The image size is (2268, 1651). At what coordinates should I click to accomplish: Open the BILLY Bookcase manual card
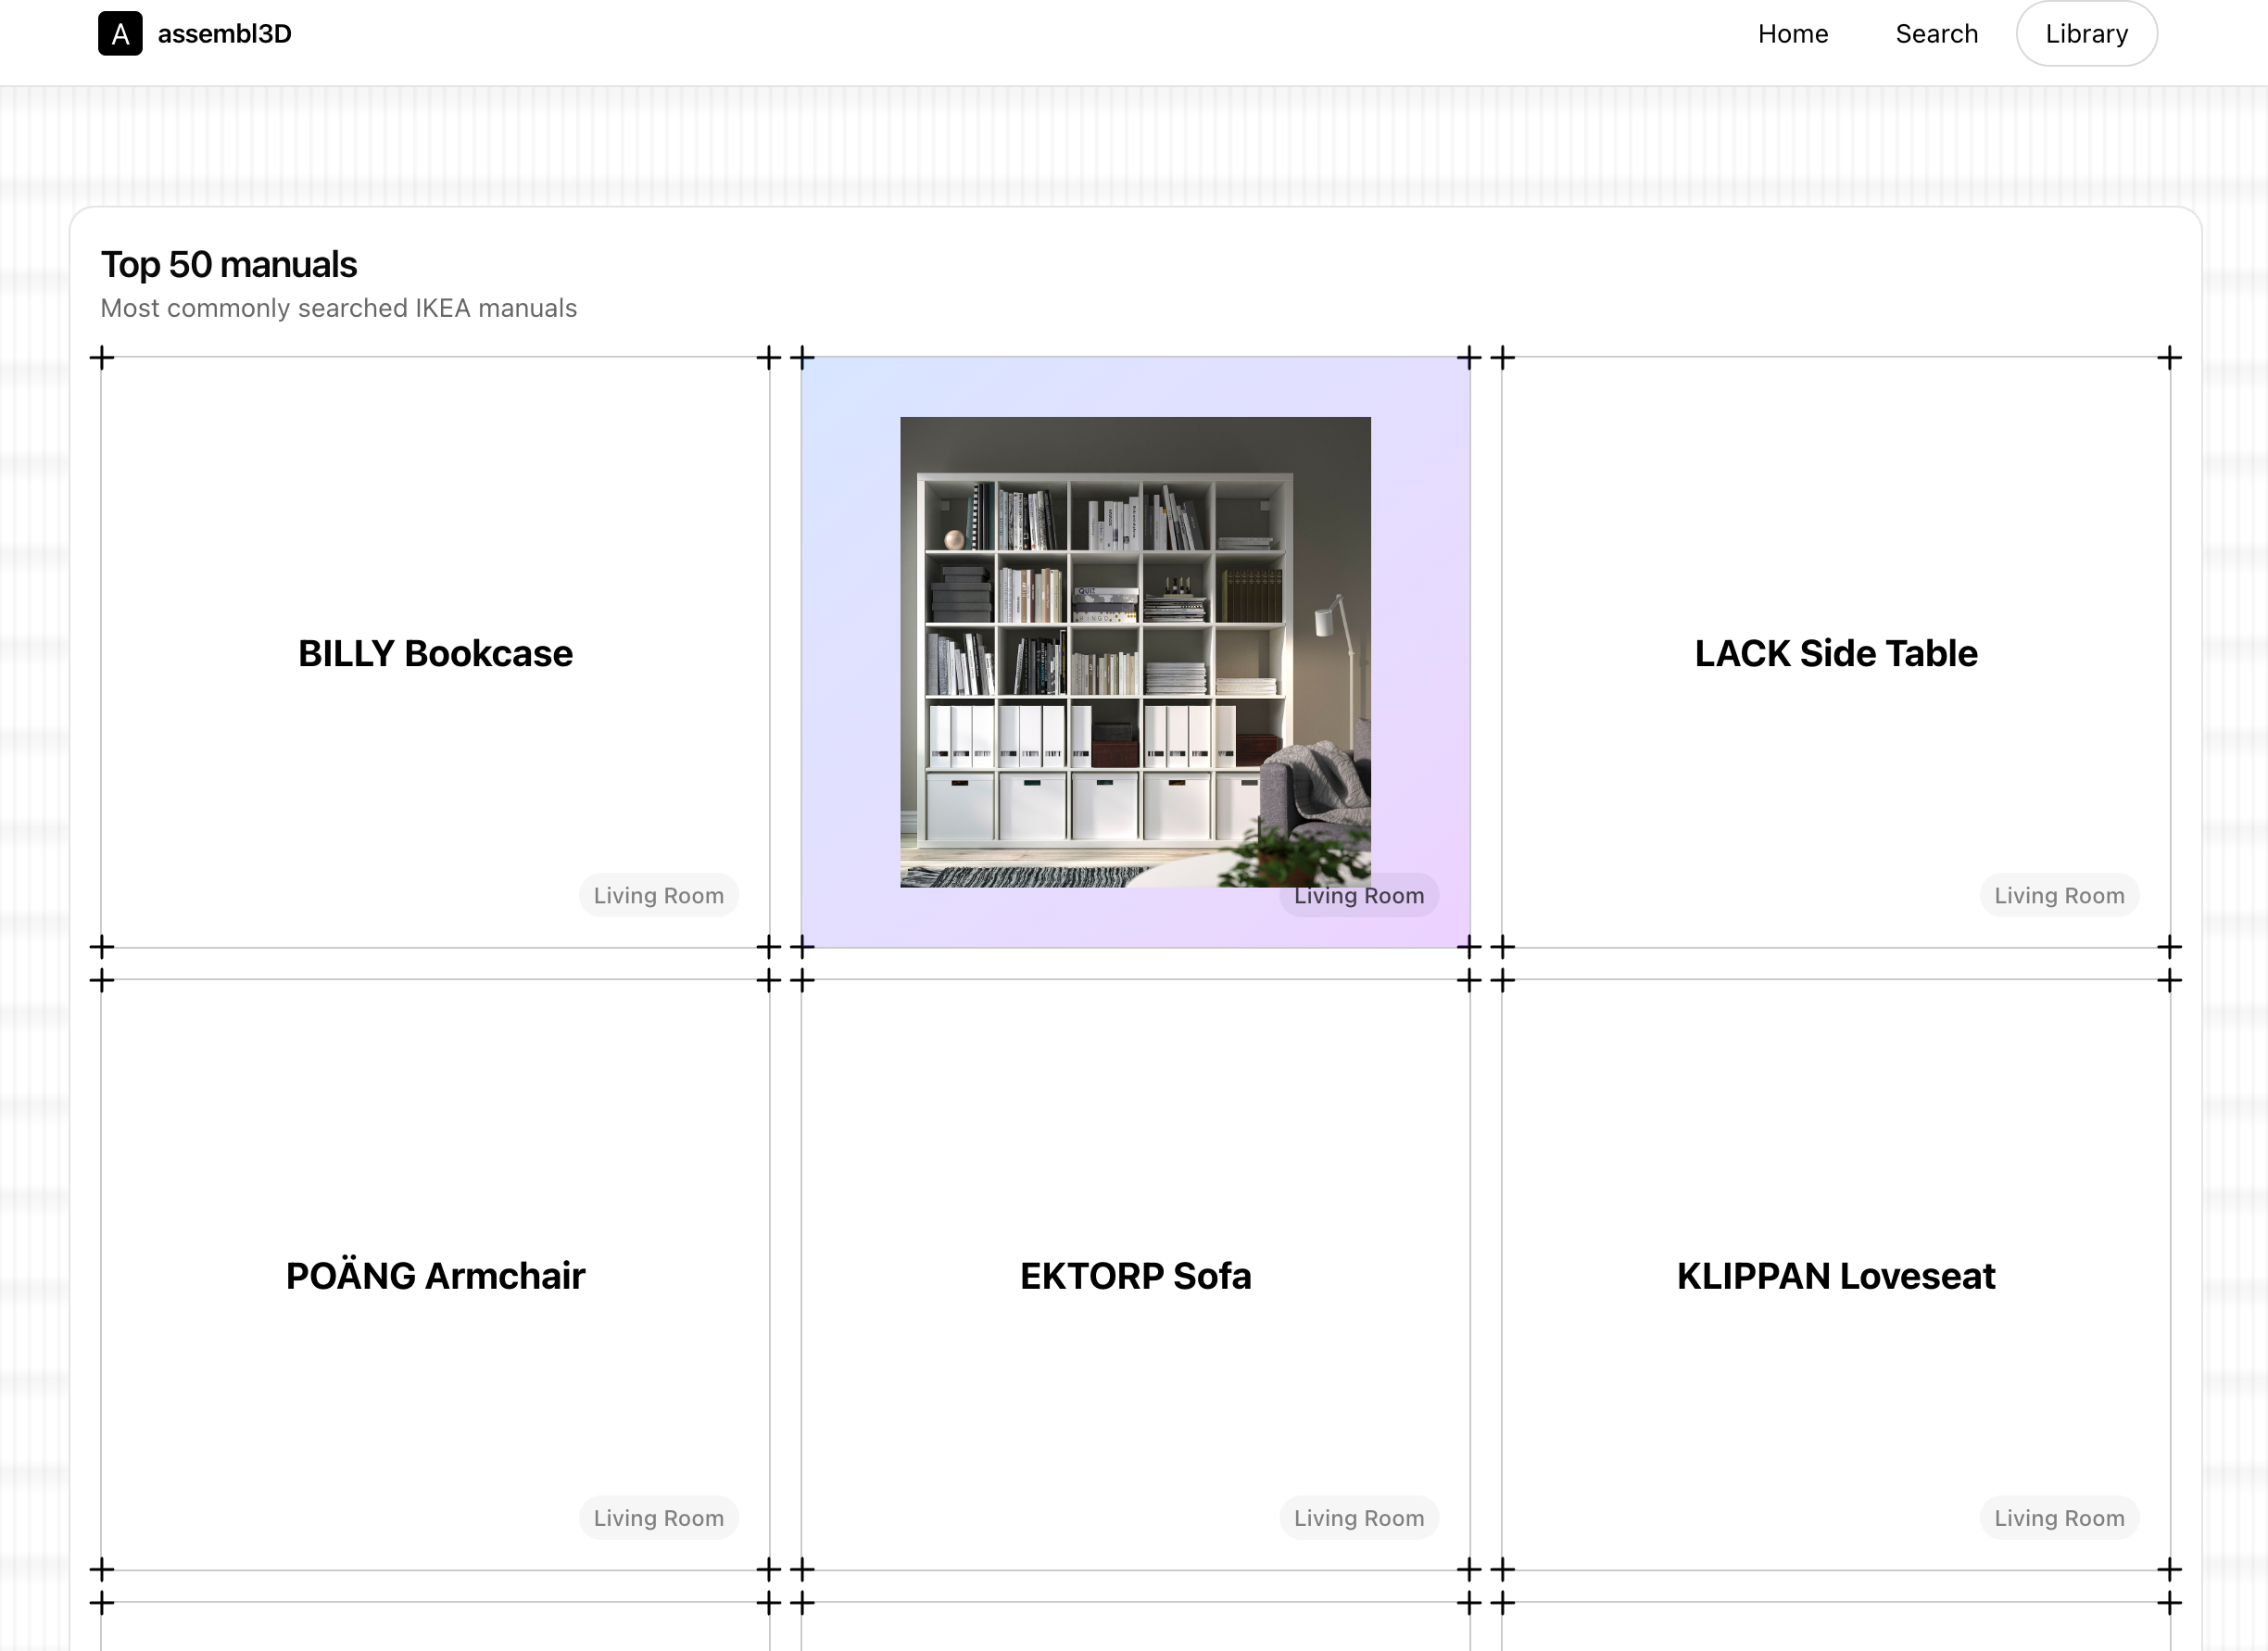coord(435,653)
